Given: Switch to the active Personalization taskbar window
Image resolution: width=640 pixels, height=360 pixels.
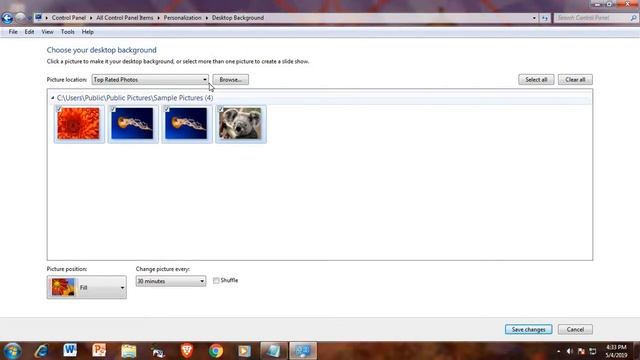Looking at the screenshot, I should point(303,351).
